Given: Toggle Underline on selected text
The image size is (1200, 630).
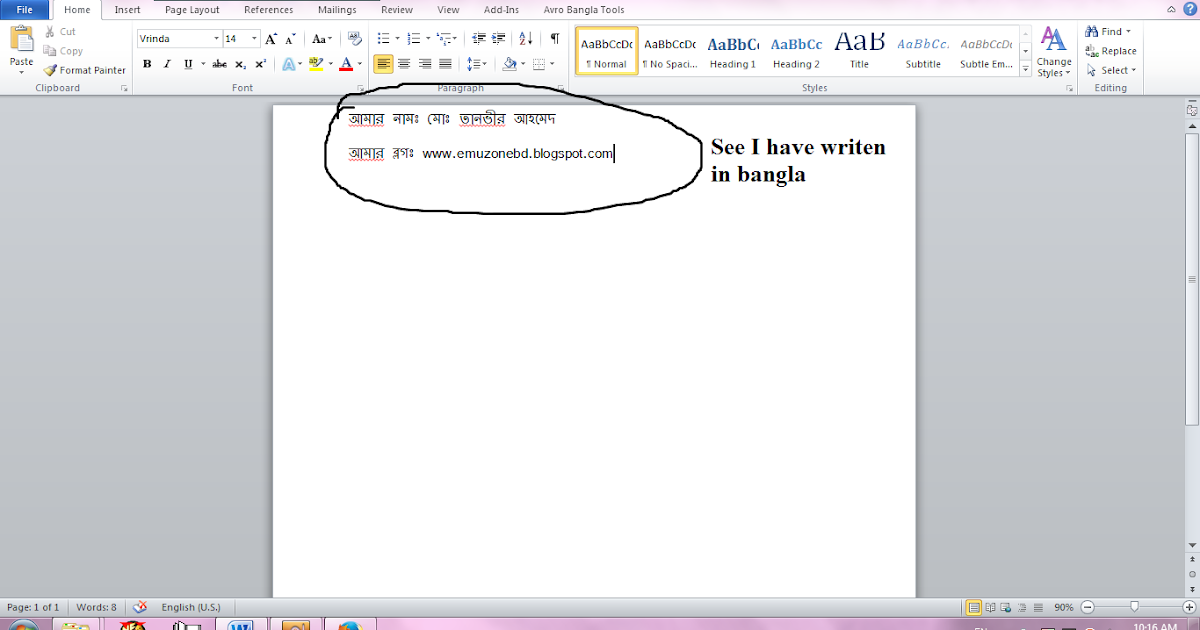Looking at the screenshot, I should pyautogui.click(x=189, y=63).
